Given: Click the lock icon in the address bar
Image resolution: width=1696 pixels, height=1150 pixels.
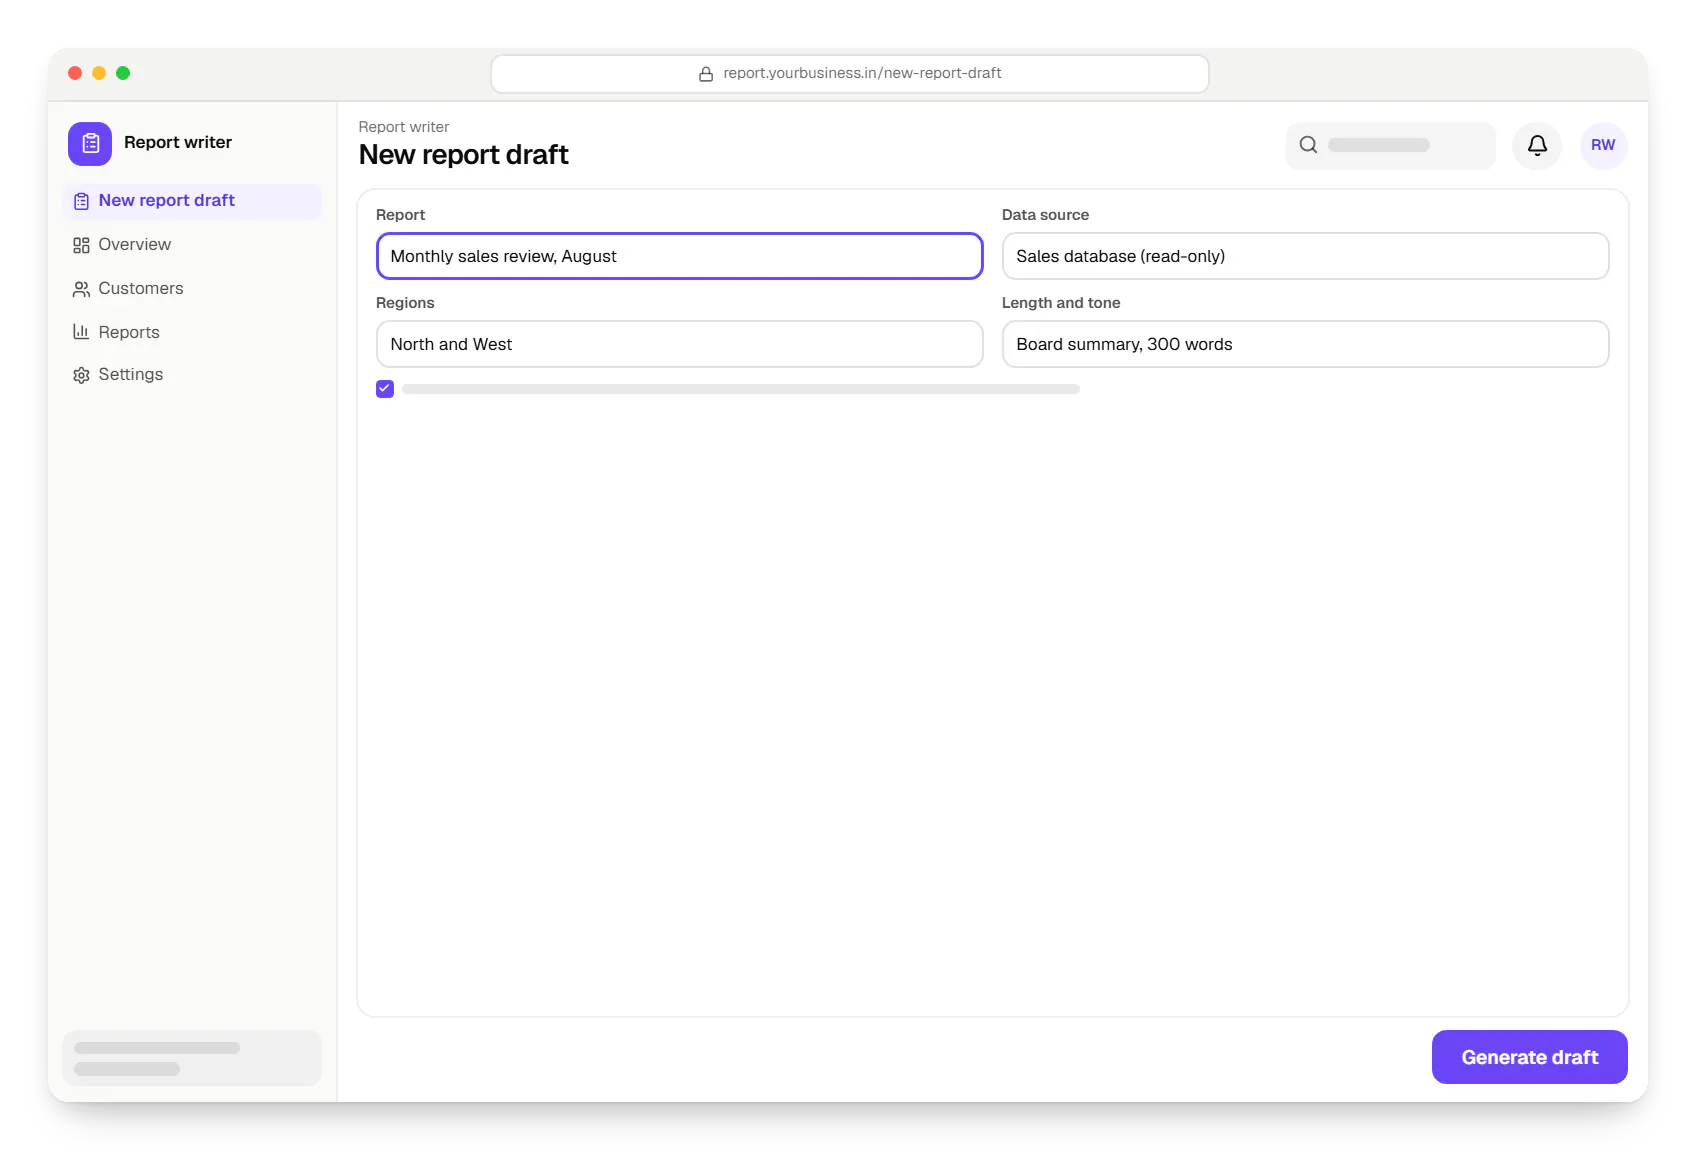Looking at the screenshot, I should pos(706,74).
